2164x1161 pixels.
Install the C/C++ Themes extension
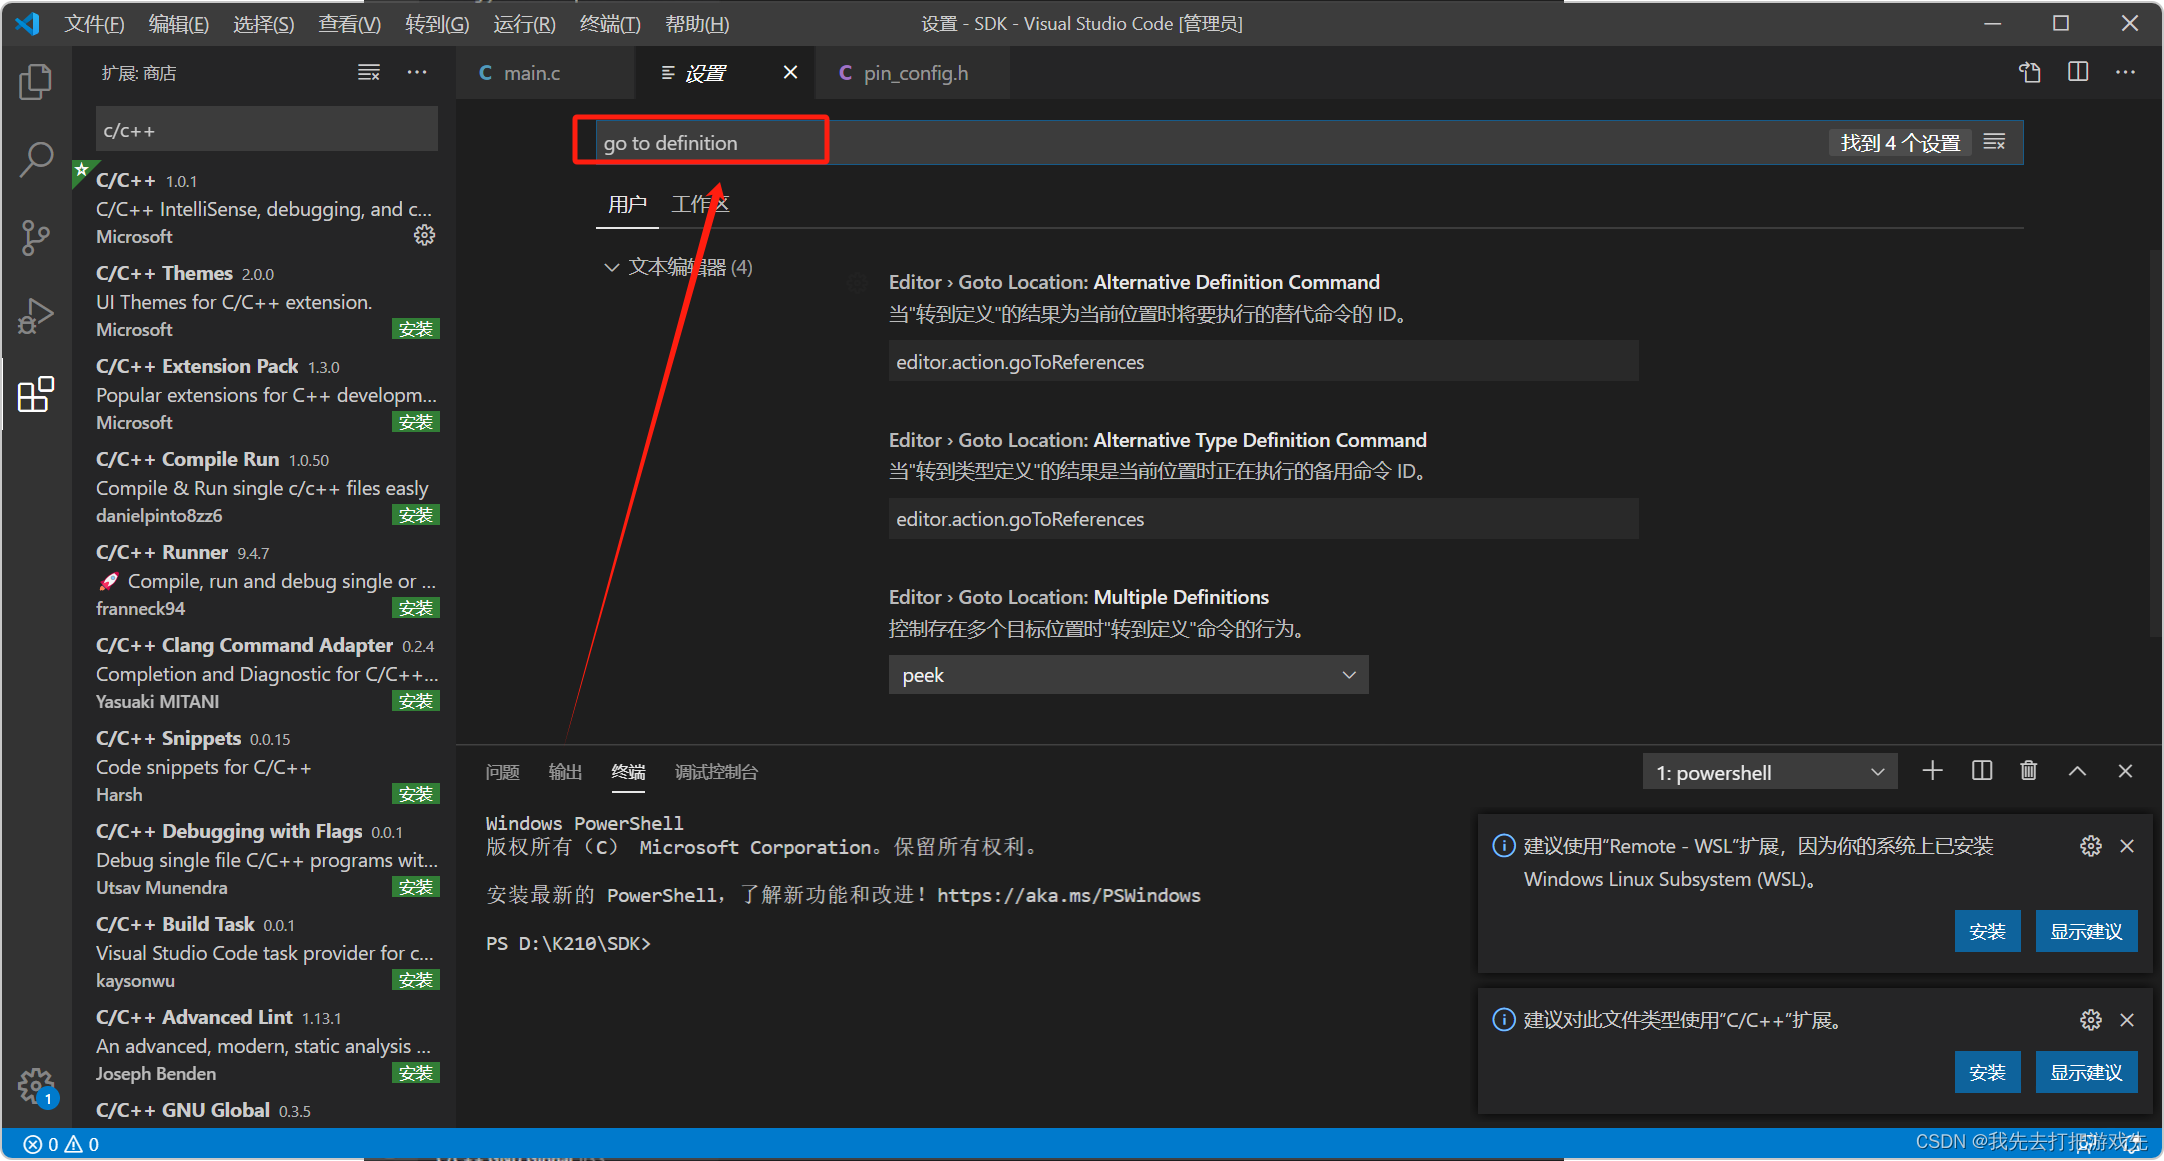[416, 329]
